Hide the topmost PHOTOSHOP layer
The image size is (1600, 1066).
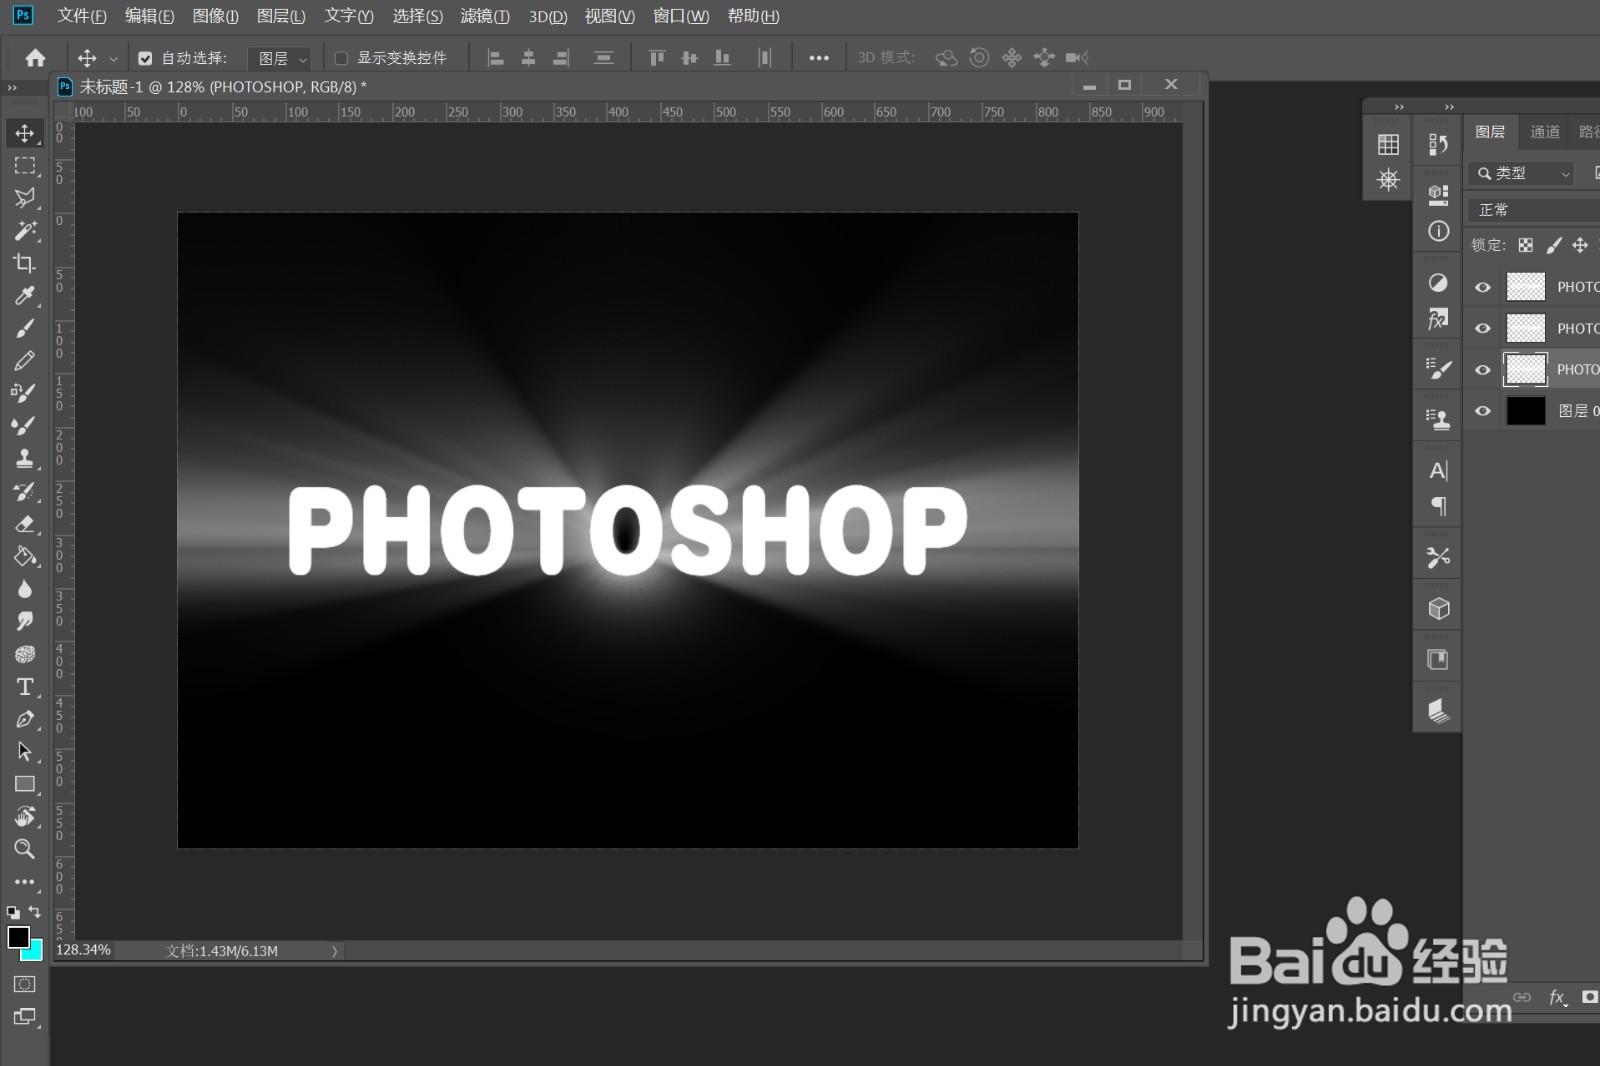[x=1483, y=287]
